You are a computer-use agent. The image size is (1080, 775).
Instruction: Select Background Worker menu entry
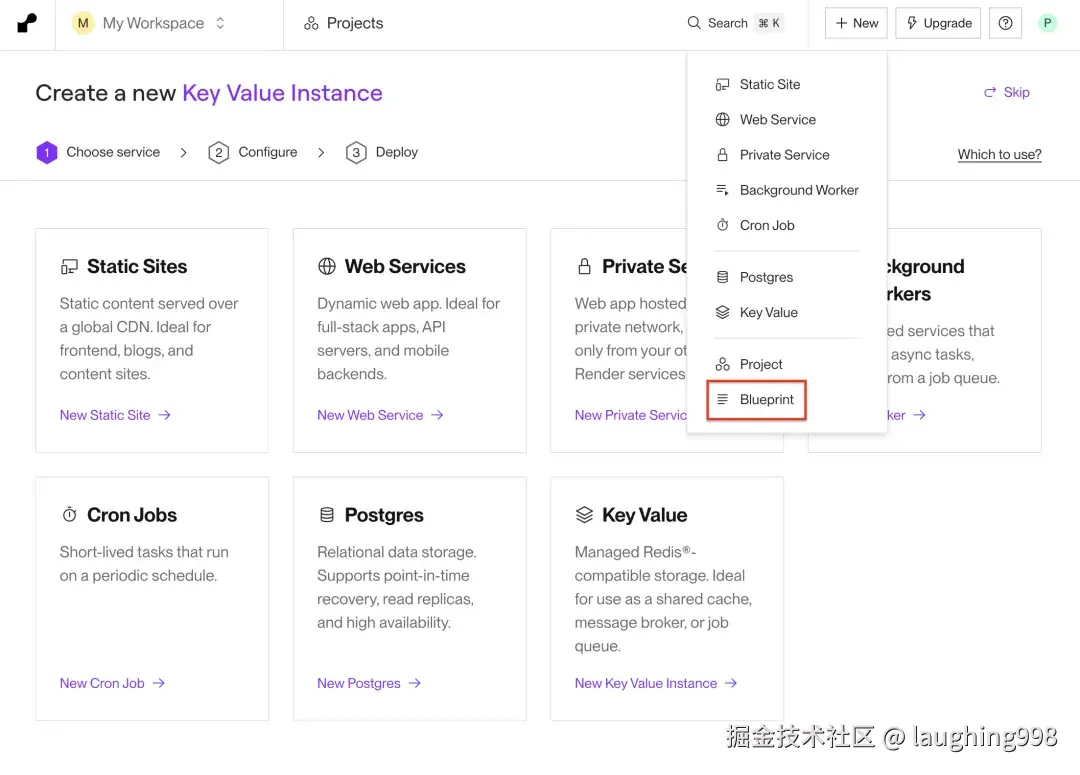[x=798, y=190]
